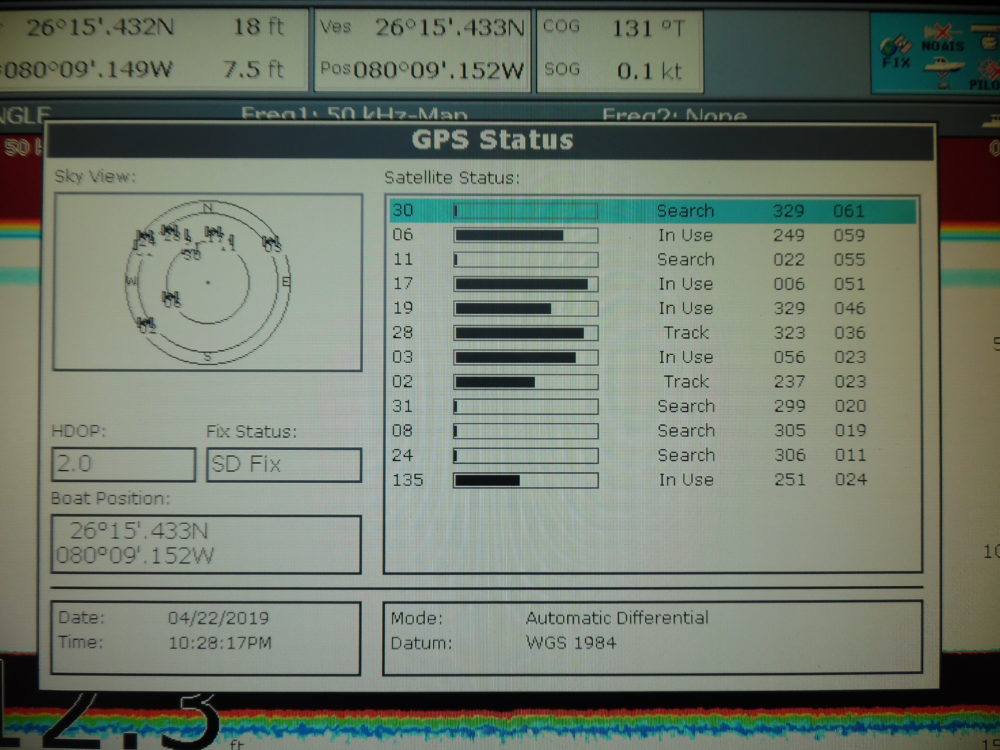Image resolution: width=1000 pixels, height=750 pixels.
Task: Tap the NO AIS status icon
Action: coord(943,40)
